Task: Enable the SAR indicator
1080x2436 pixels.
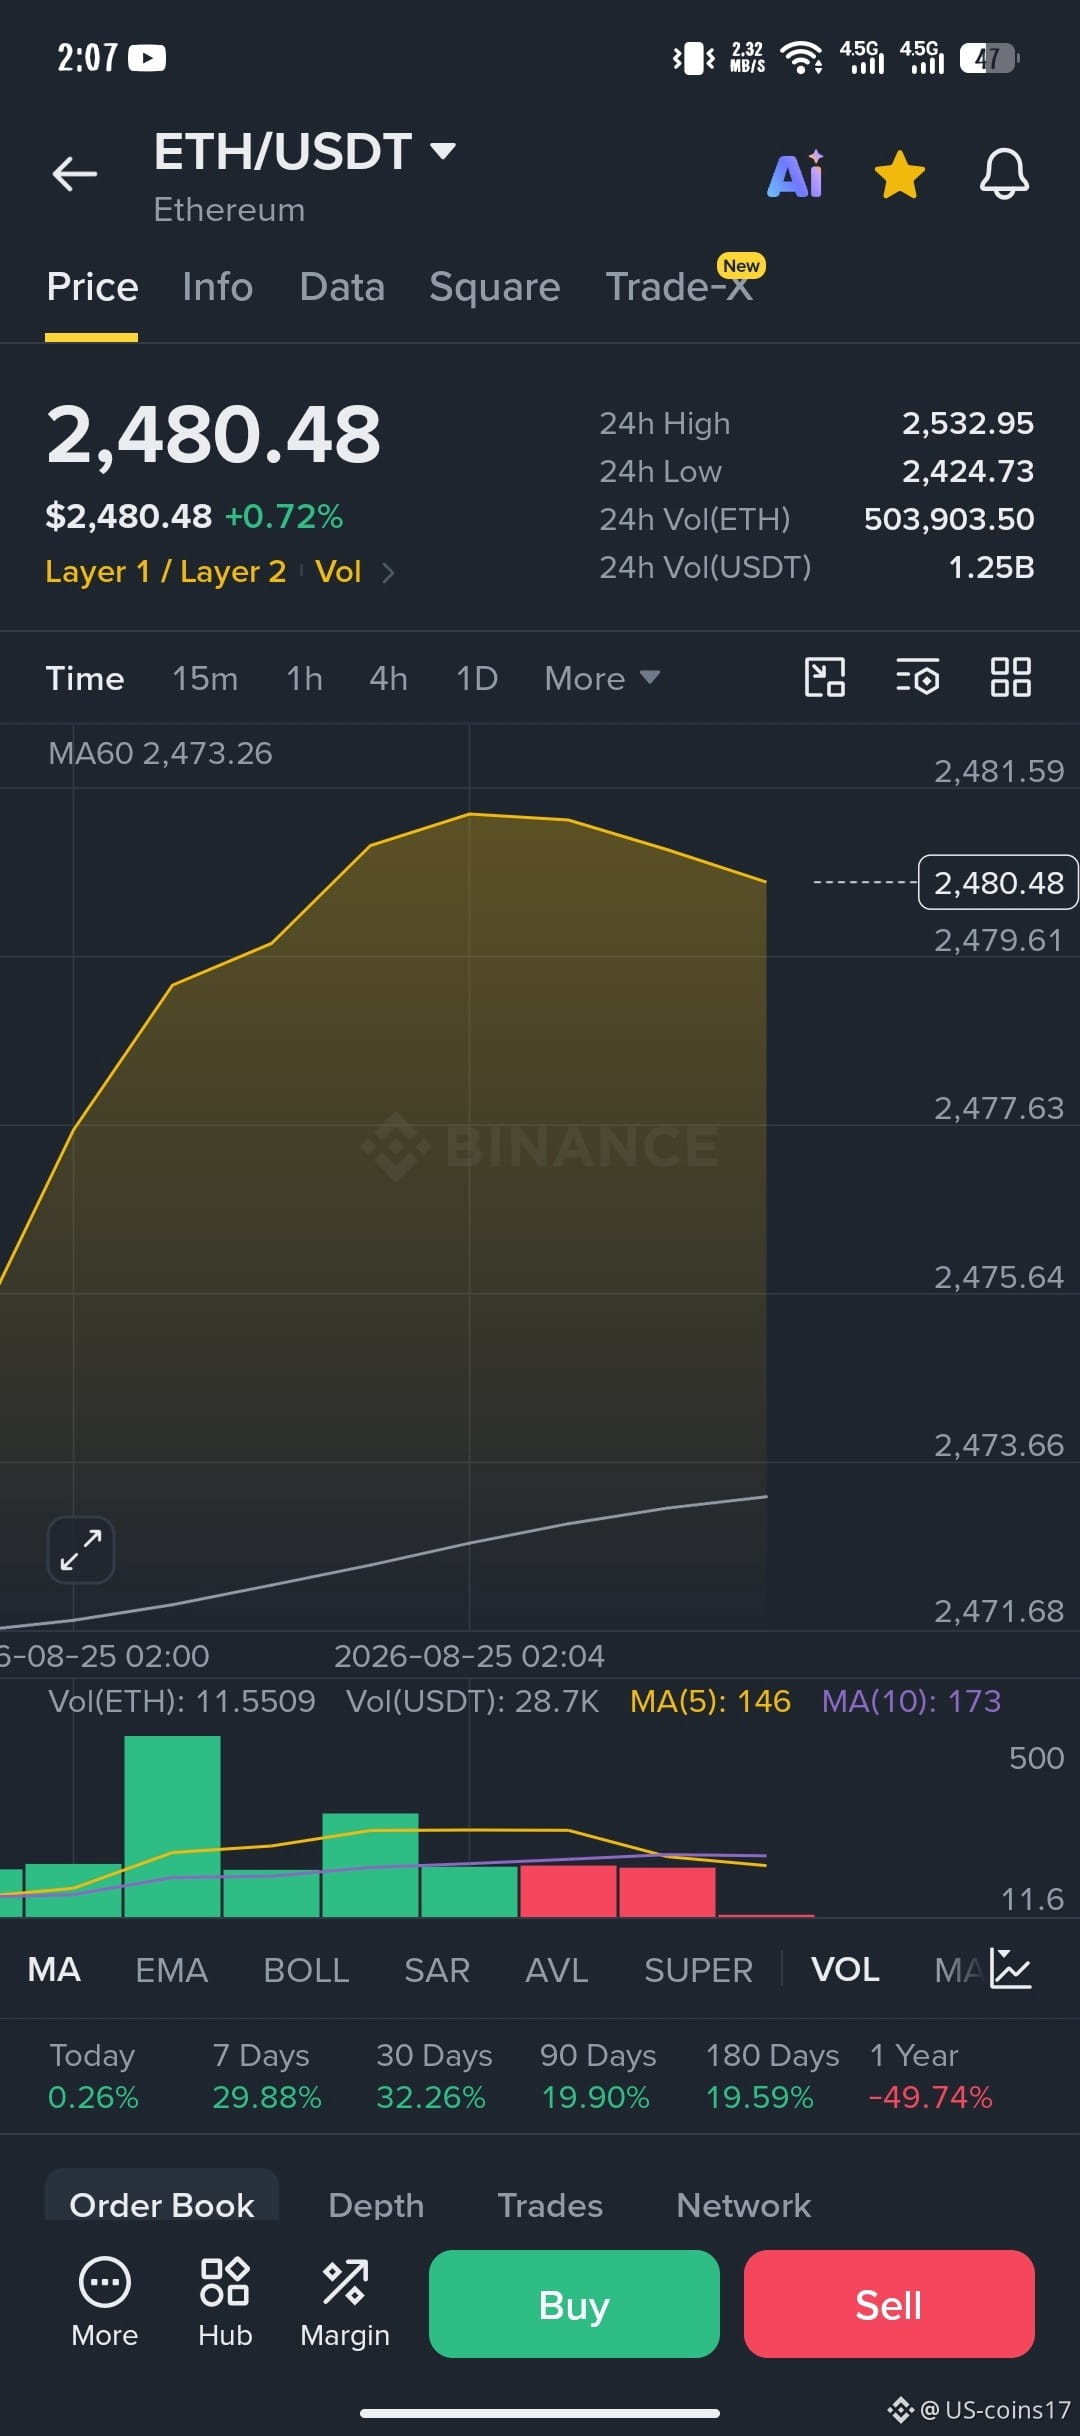Action: point(437,1970)
